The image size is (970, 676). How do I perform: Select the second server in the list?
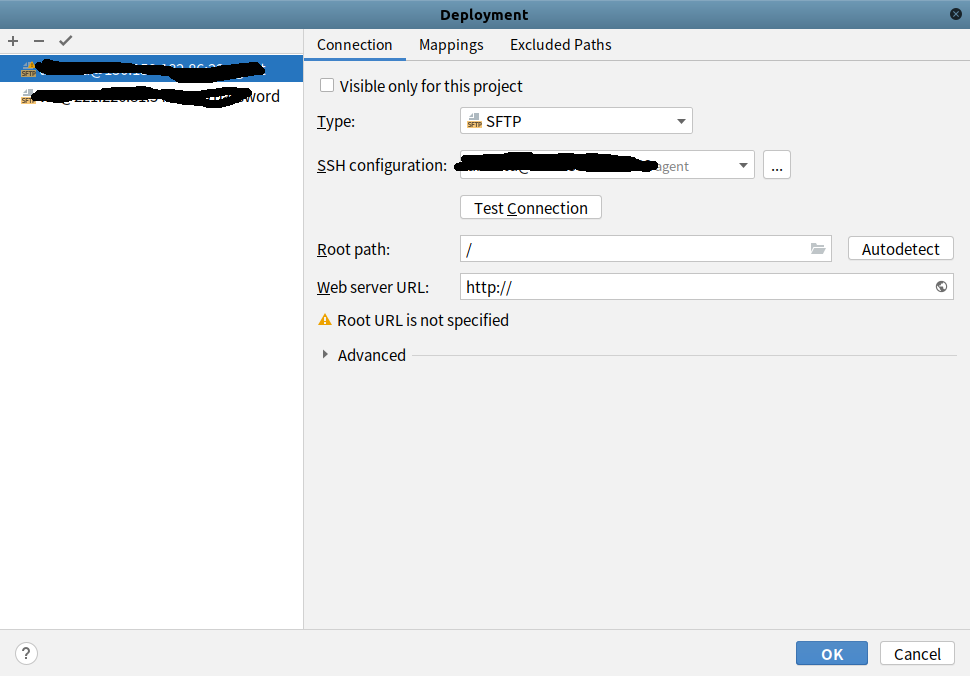150,97
